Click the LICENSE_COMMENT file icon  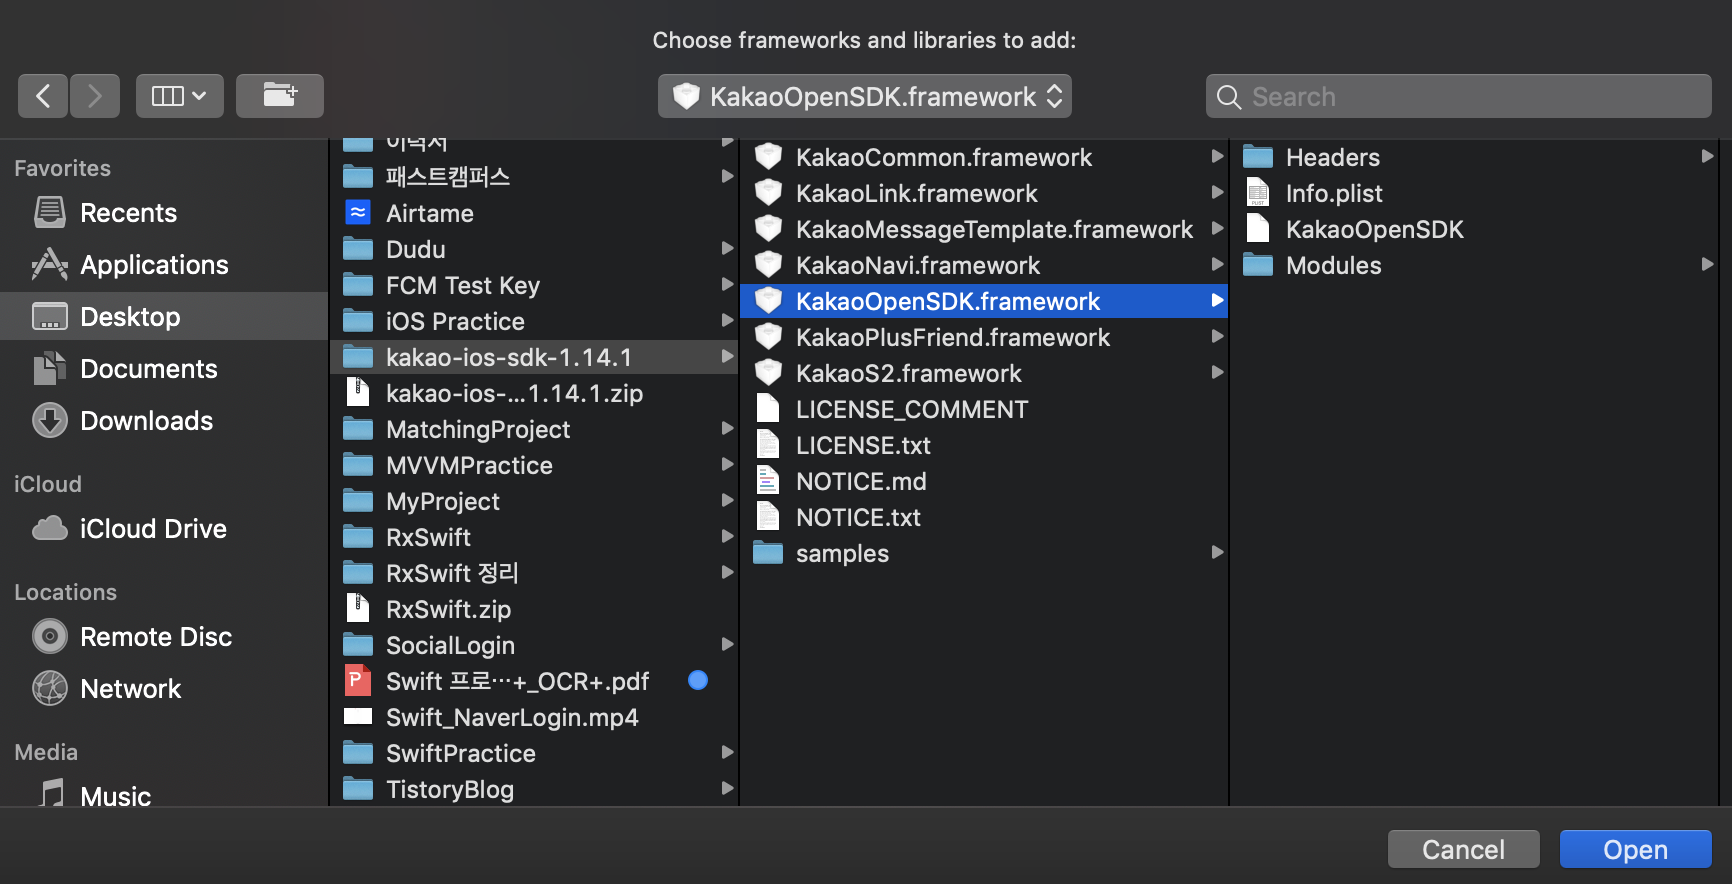(x=768, y=409)
